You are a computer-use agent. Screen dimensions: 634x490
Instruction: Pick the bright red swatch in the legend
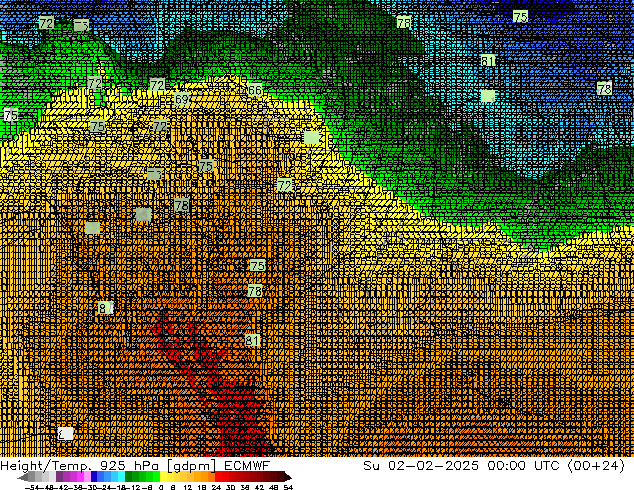(218, 477)
